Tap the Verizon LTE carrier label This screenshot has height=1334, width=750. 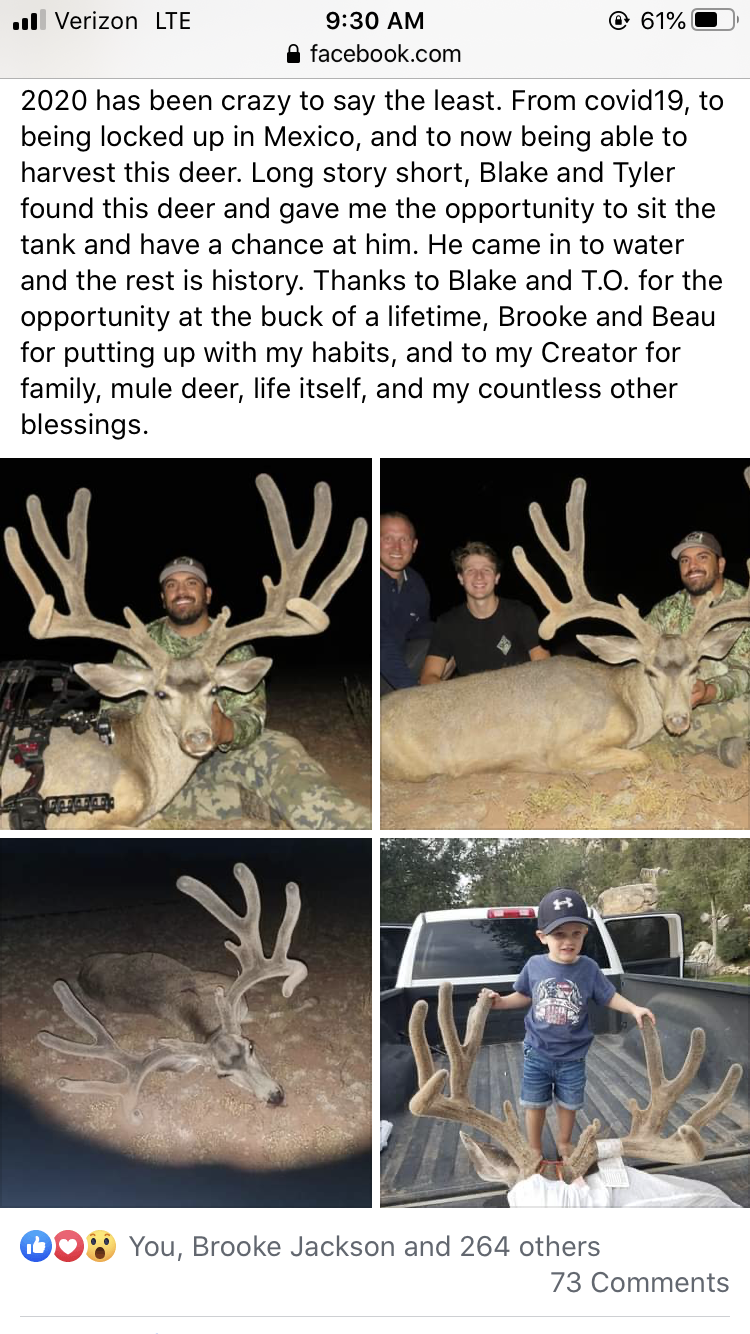pyautogui.click(x=123, y=20)
